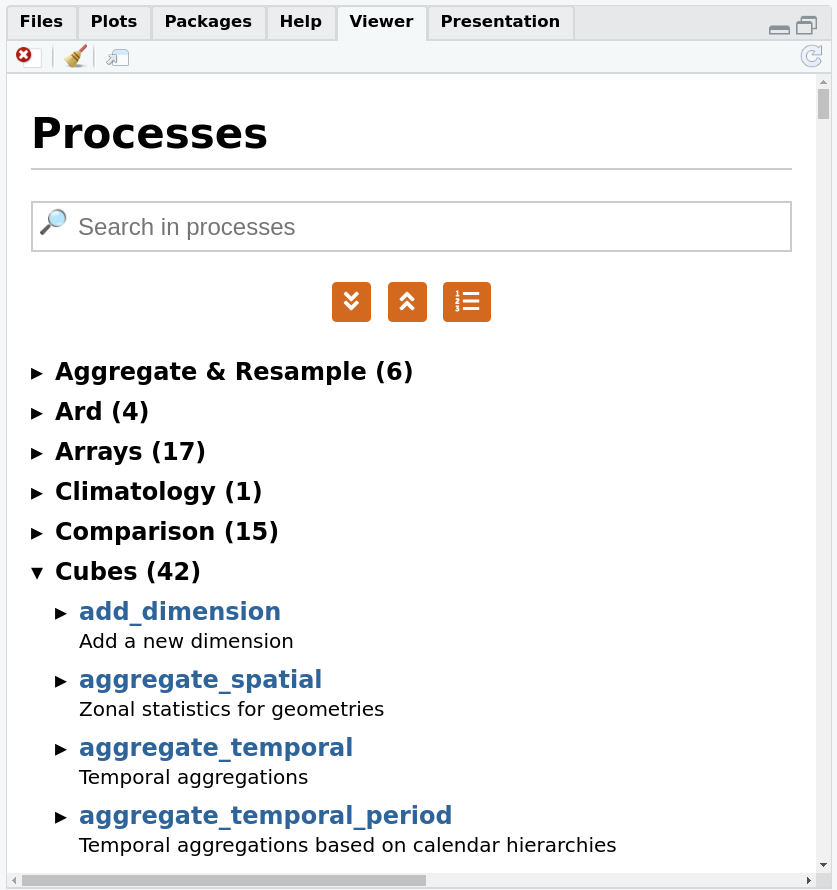The width and height of the screenshot is (837, 890).
Task: Switch to the Packages tab
Action: tap(209, 22)
